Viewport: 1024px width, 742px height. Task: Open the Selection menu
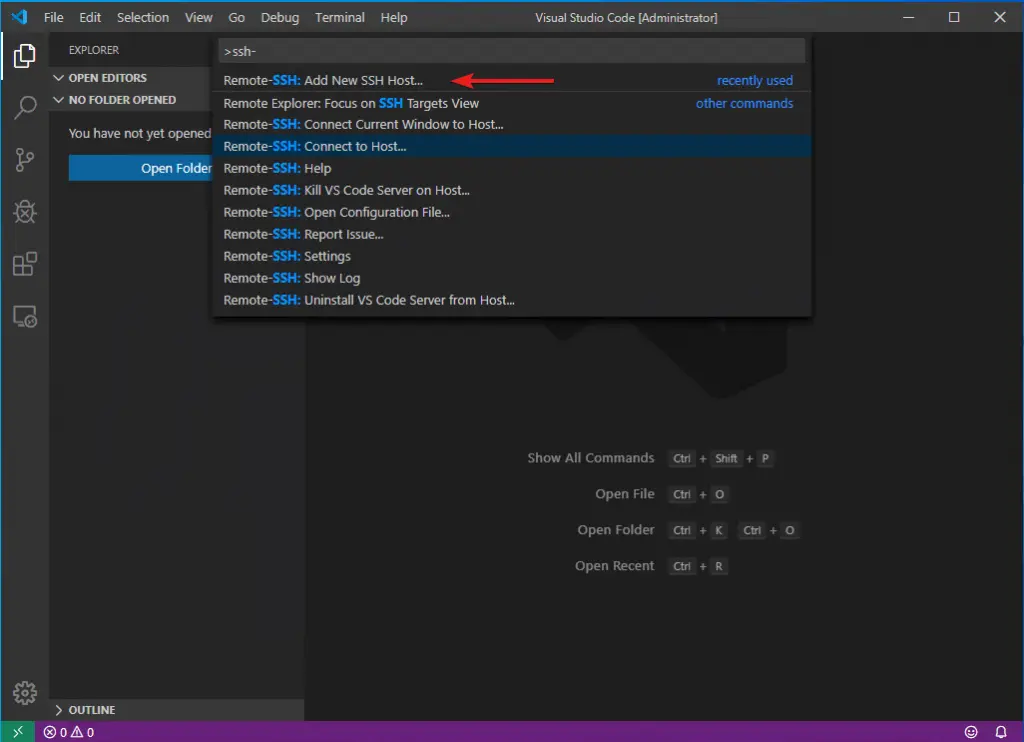tap(143, 18)
